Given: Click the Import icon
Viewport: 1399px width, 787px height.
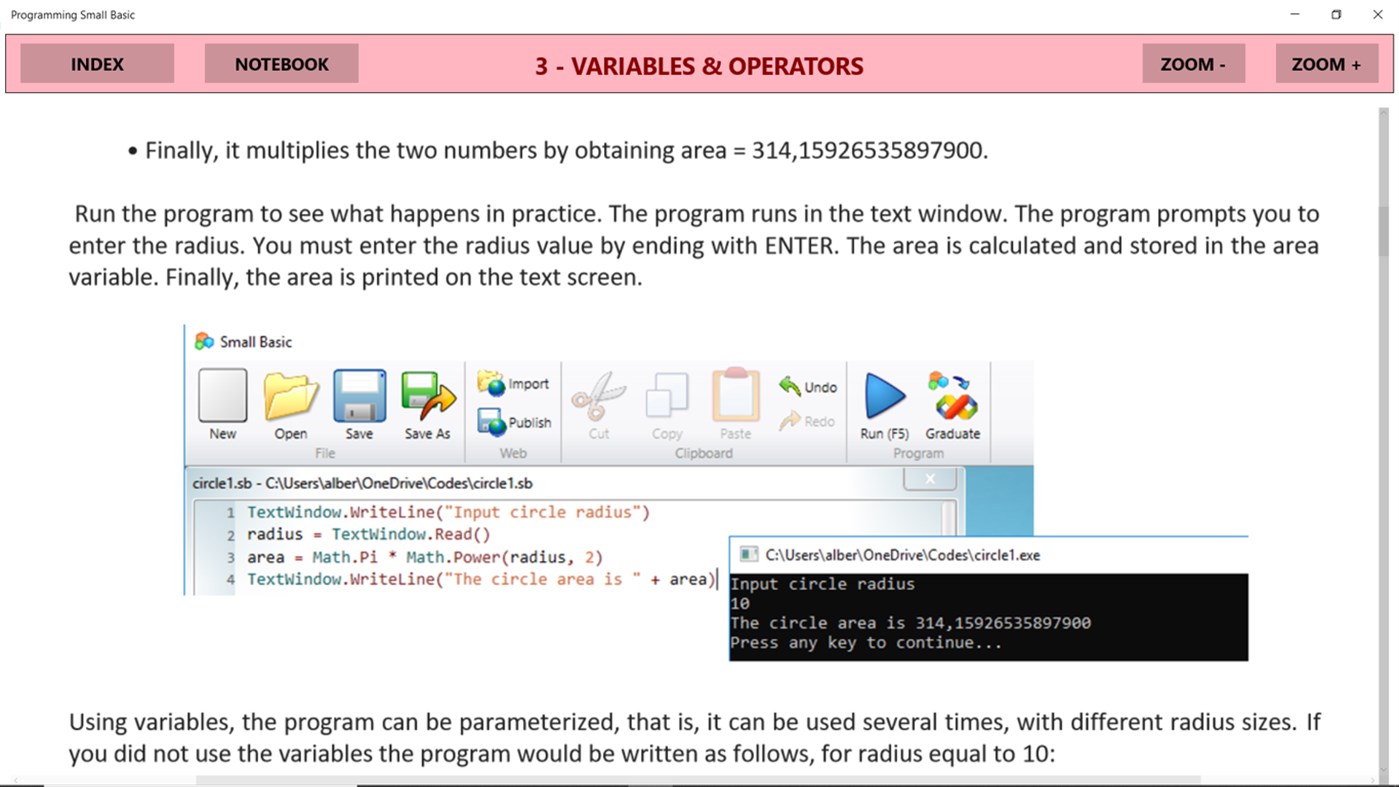Looking at the screenshot, I should pos(491,383).
